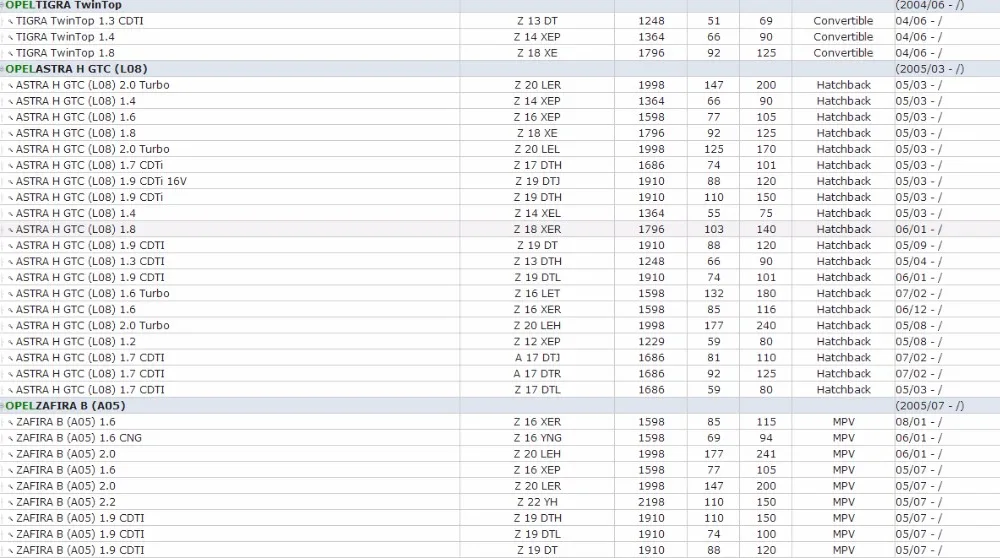
Task: Click arrow icon beside ZAFIRA B 1.6 CNG
Action: point(10,439)
